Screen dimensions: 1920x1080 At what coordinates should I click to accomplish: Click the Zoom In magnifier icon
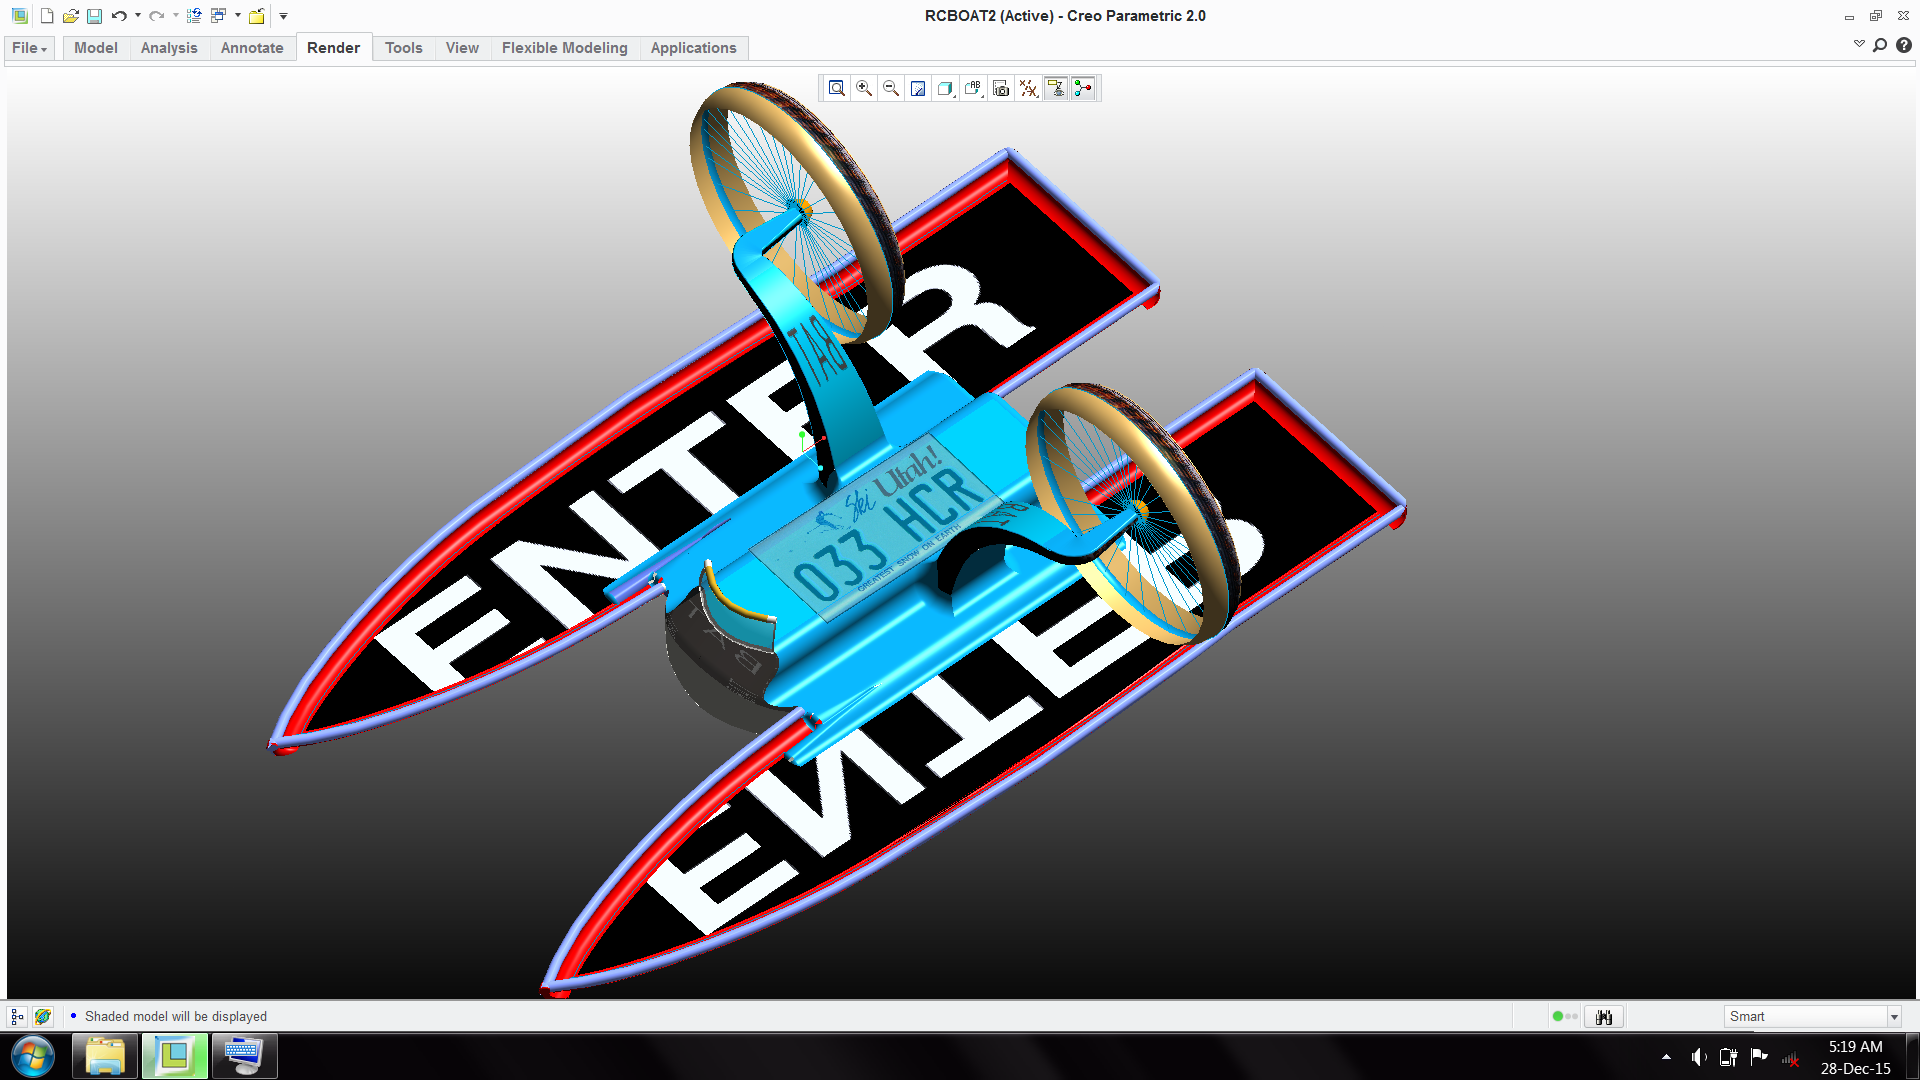click(x=864, y=88)
